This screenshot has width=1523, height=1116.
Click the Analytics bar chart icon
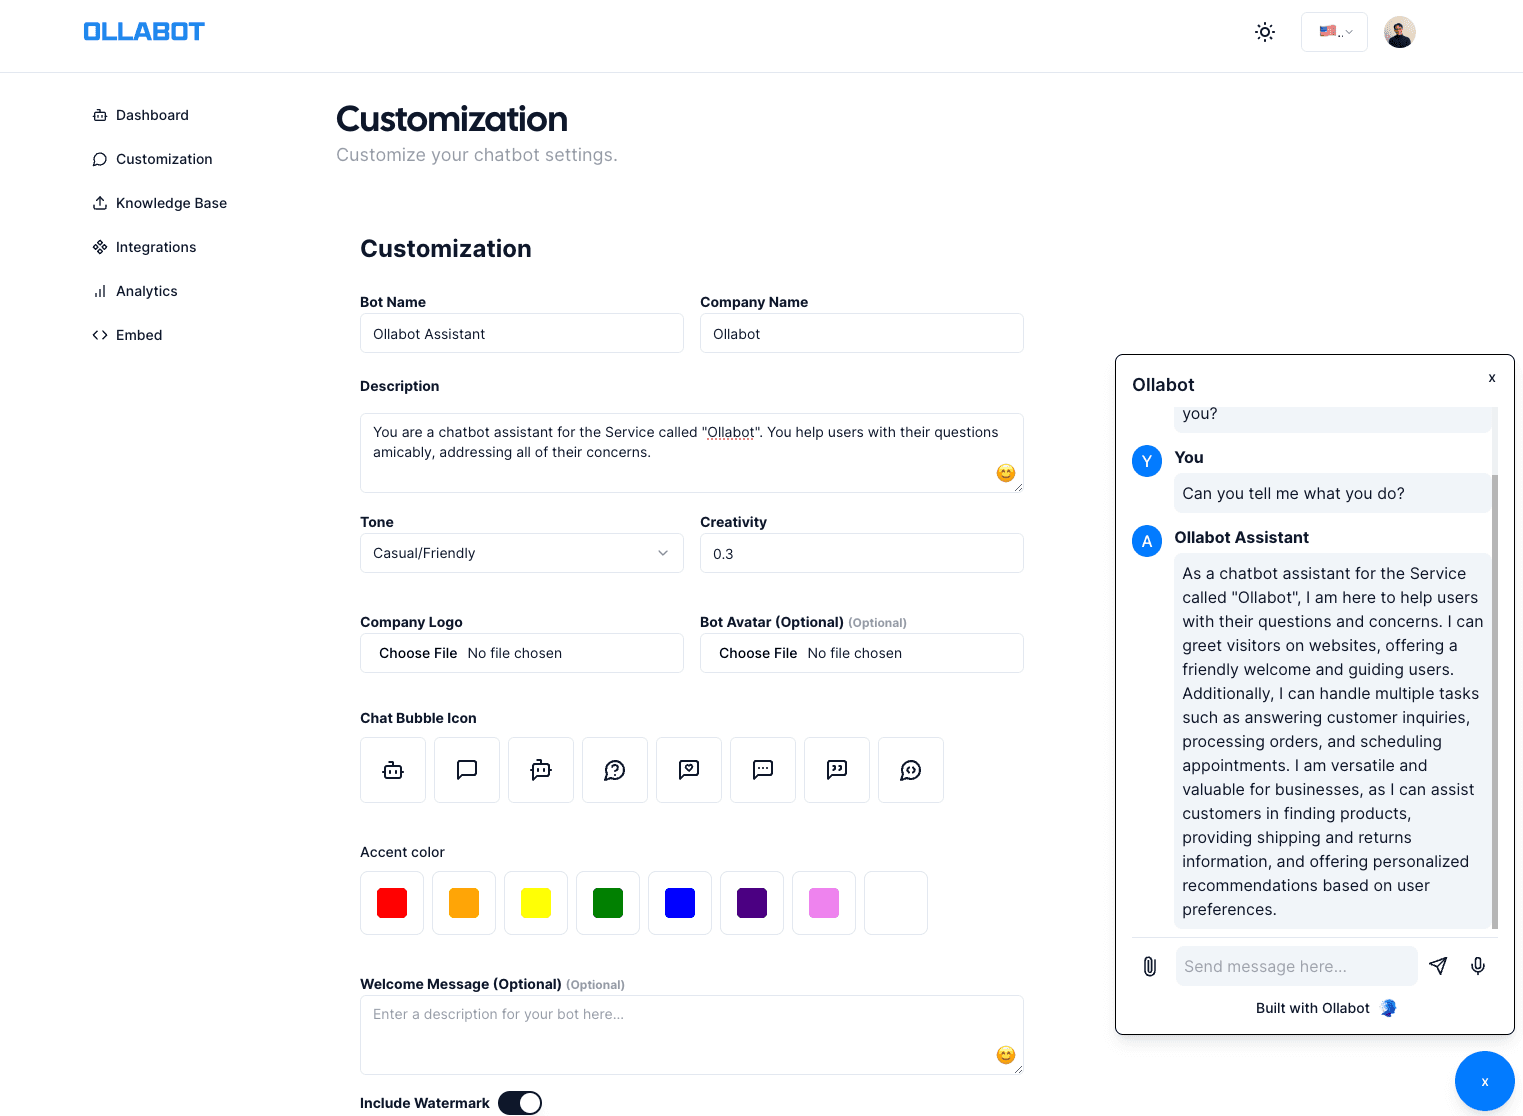[100, 291]
